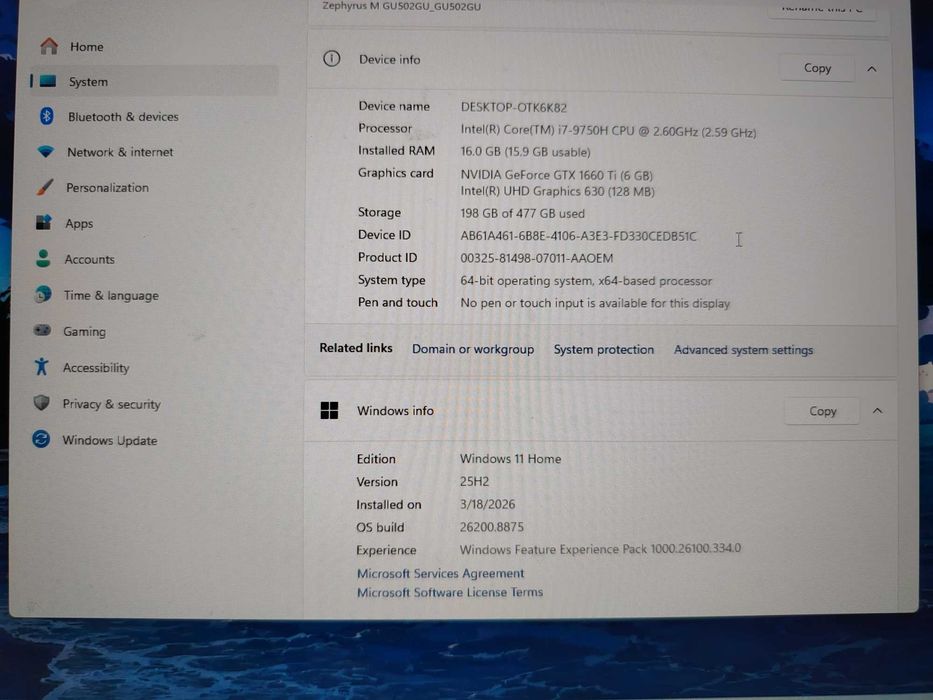Open Microsoft Software License Terms link

pos(450,592)
